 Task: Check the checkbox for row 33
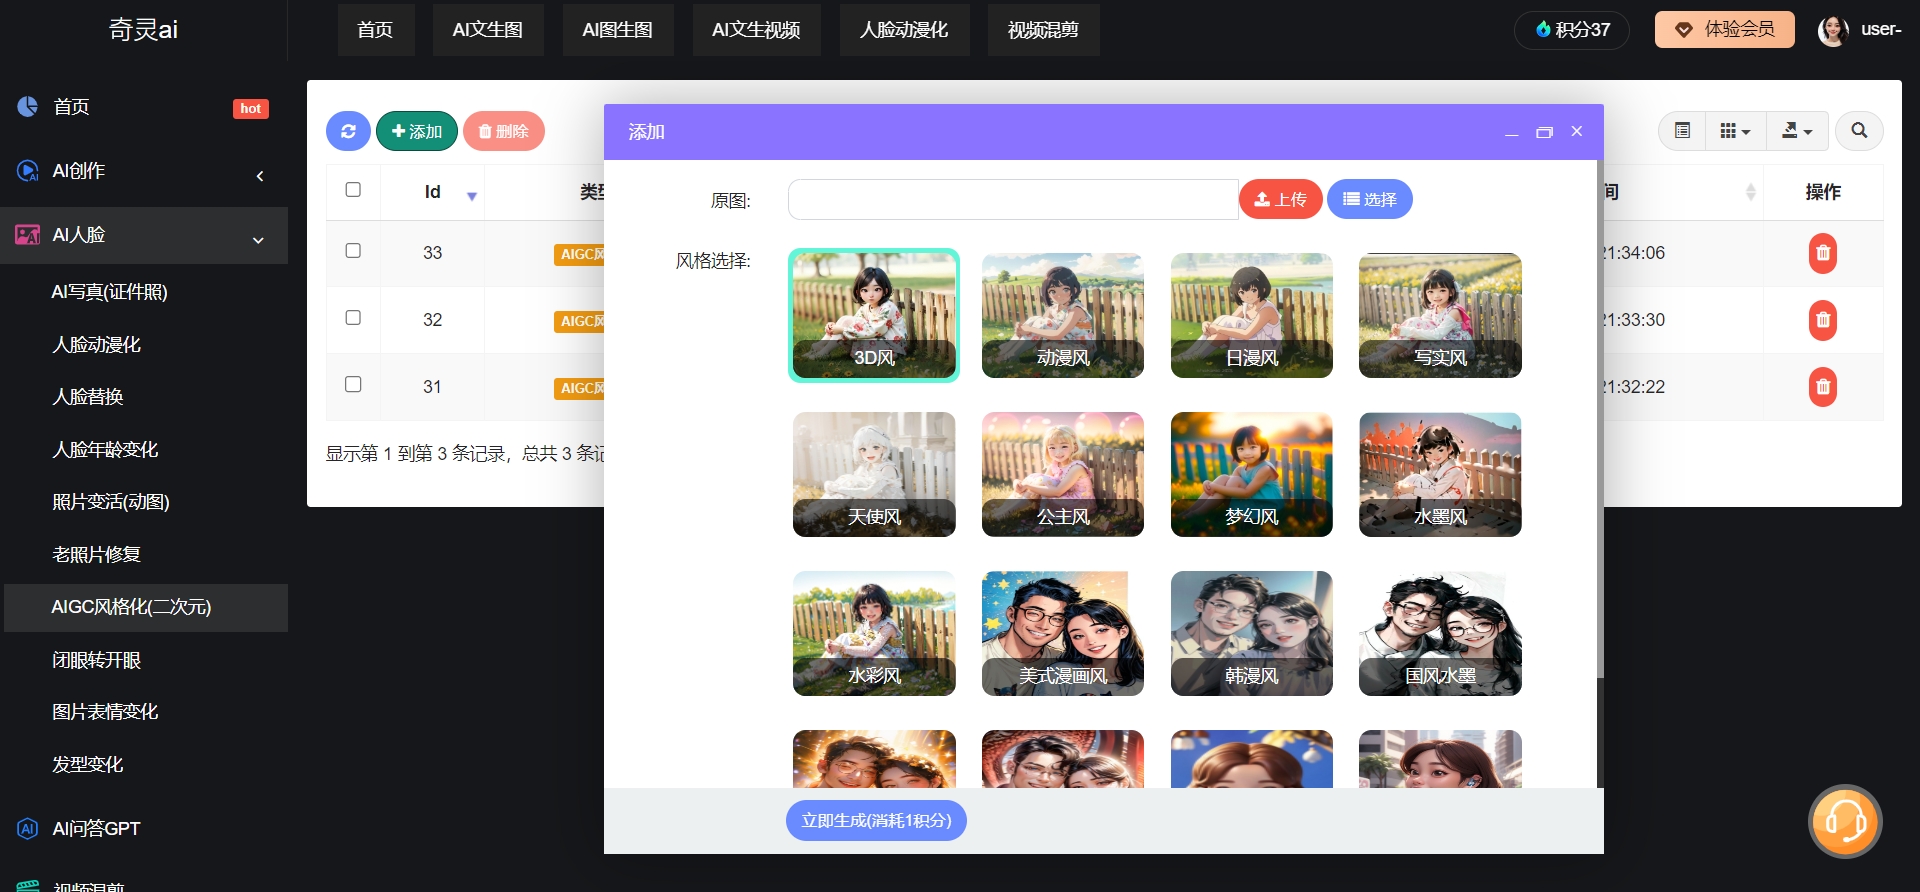[x=353, y=251]
